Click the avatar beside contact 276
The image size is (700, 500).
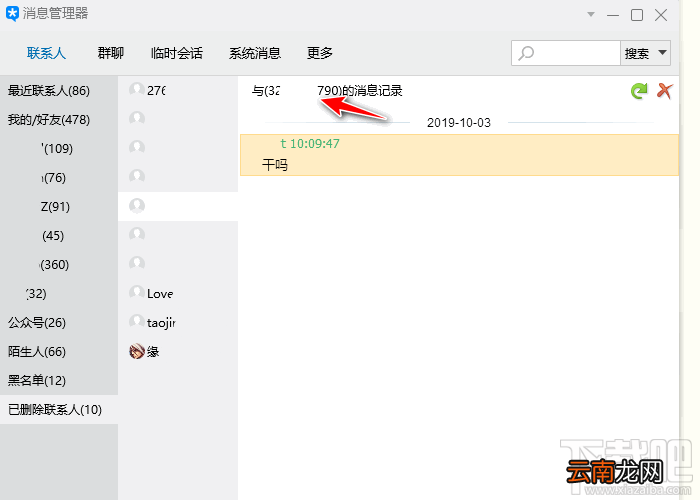click(x=137, y=90)
